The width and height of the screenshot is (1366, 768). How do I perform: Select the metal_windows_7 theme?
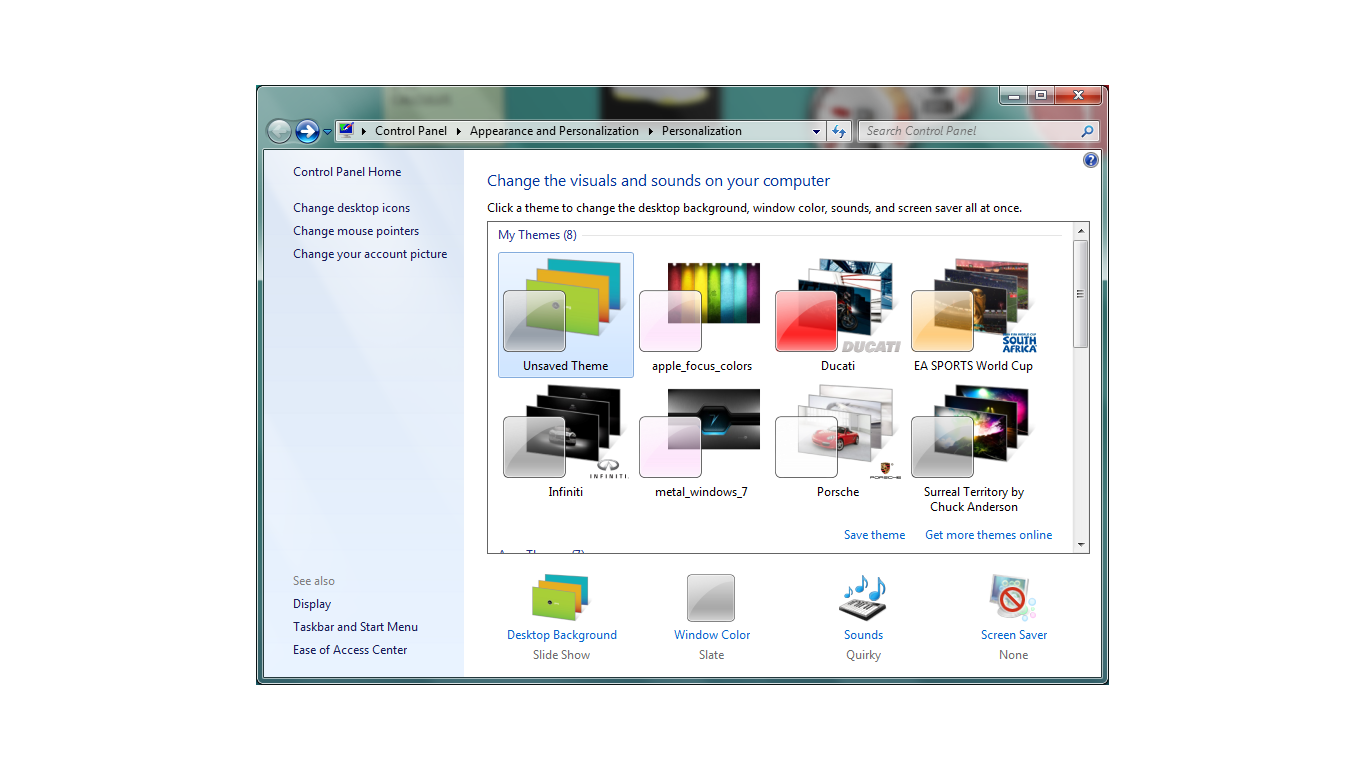point(702,441)
